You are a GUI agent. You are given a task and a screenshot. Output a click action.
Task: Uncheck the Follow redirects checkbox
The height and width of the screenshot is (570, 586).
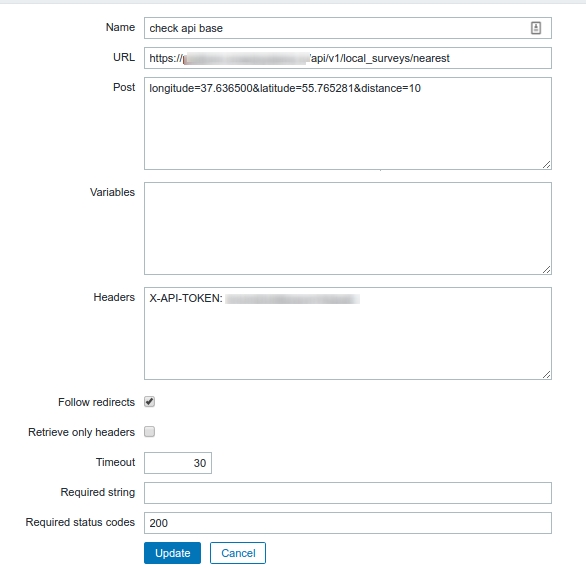[x=149, y=402]
